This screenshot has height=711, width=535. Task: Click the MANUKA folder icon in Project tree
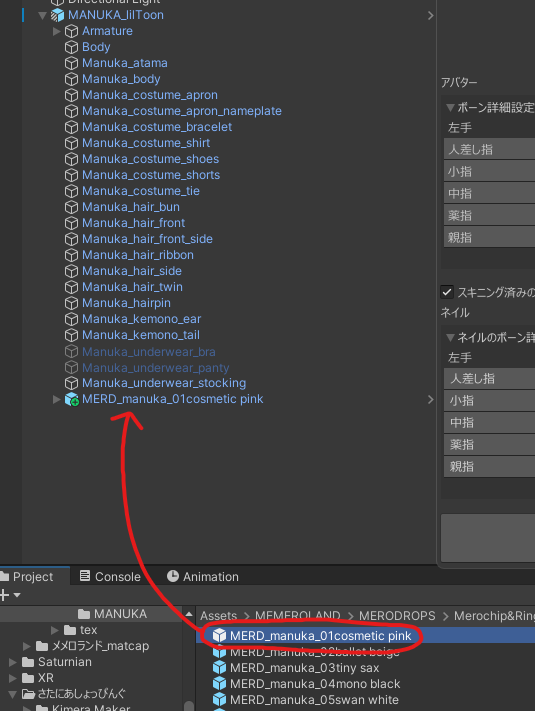[x=84, y=614]
